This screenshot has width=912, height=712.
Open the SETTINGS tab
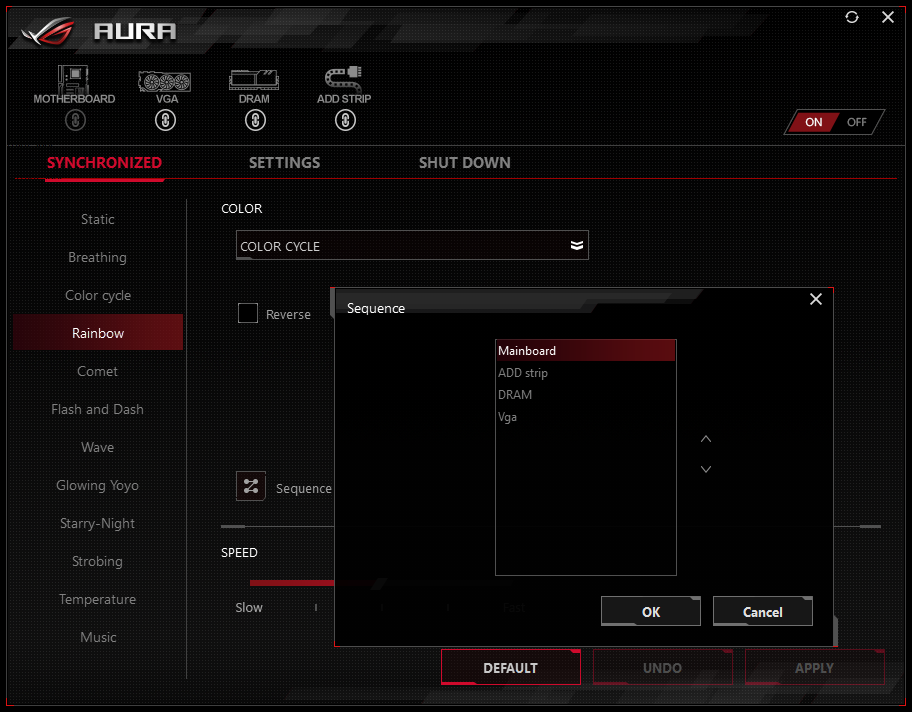pos(284,163)
